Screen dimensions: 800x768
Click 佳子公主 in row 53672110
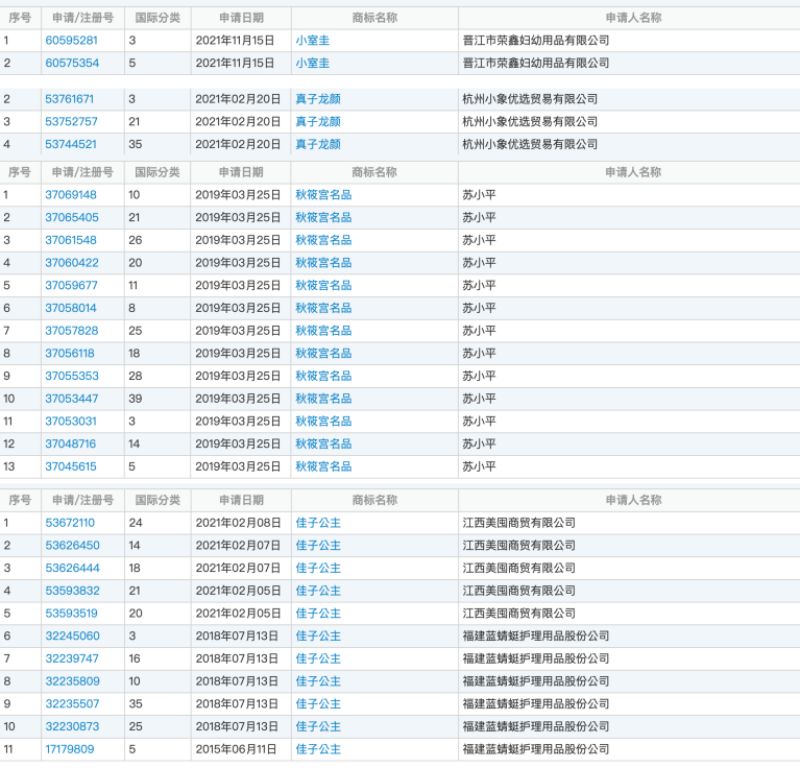click(318, 523)
